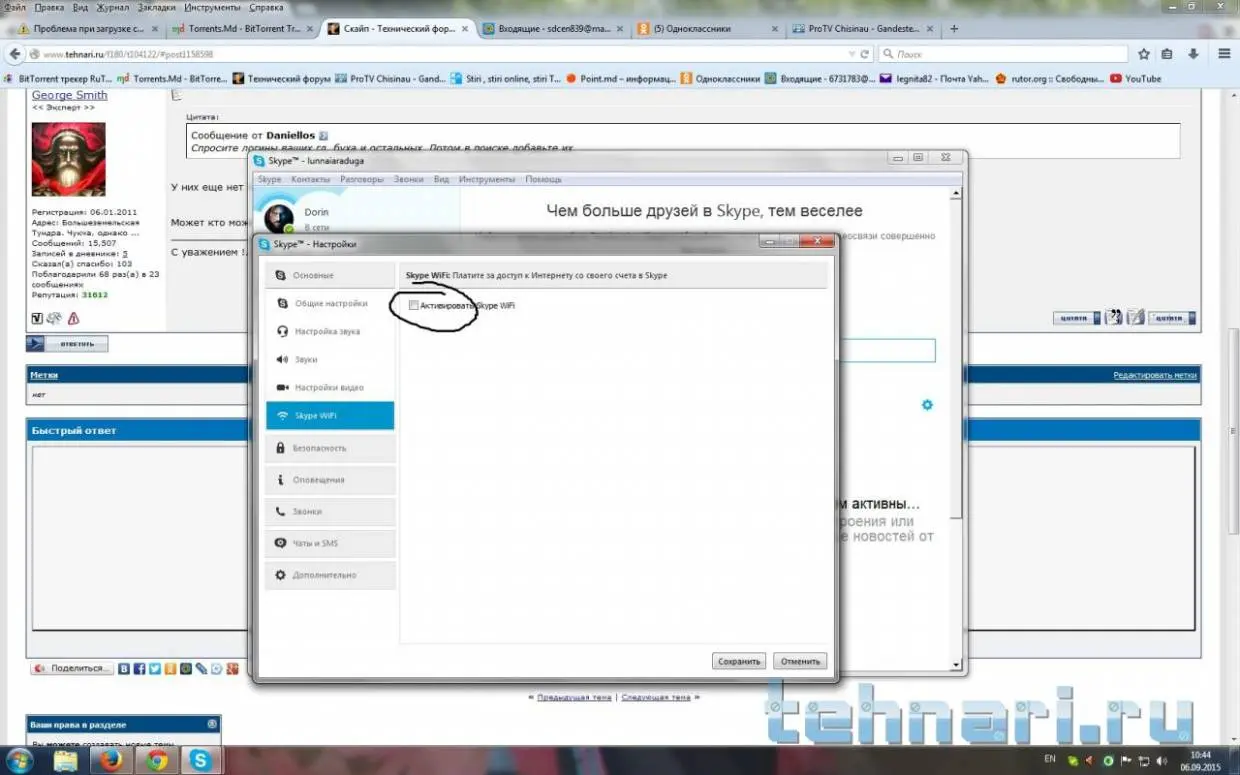Click the Skype window vertical scrollbar
Viewport: 1240px width, 775px height.
[957, 430]
